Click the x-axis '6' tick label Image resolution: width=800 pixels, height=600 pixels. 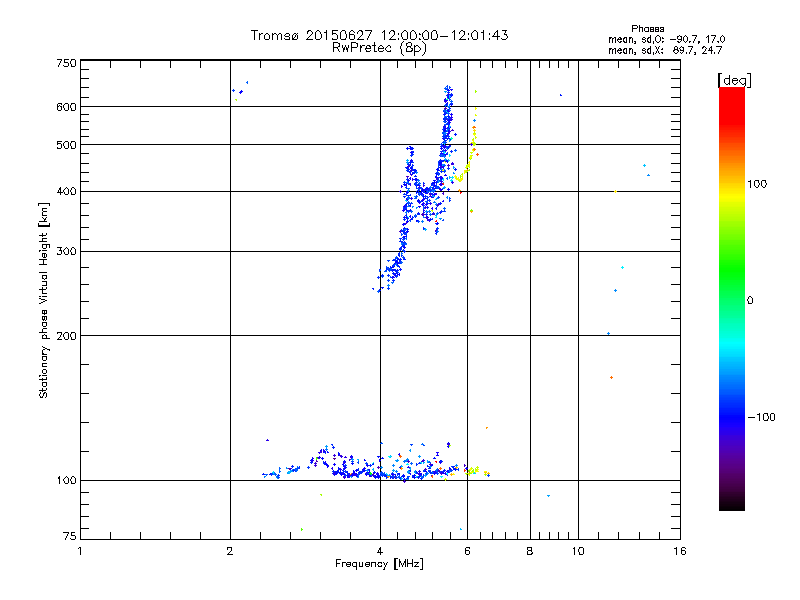(467, 551)
